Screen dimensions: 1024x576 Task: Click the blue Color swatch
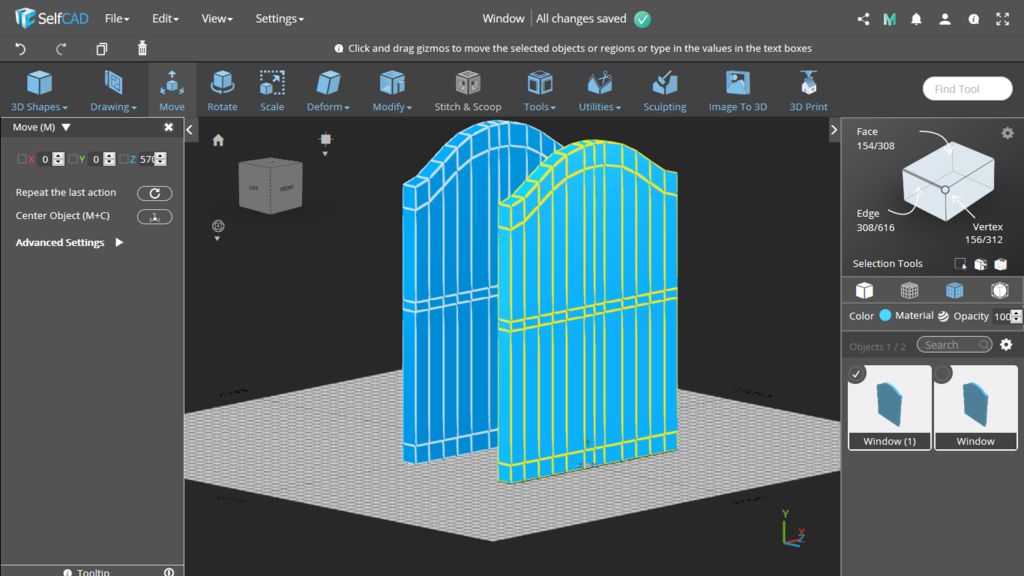click(x=885, y=316)
